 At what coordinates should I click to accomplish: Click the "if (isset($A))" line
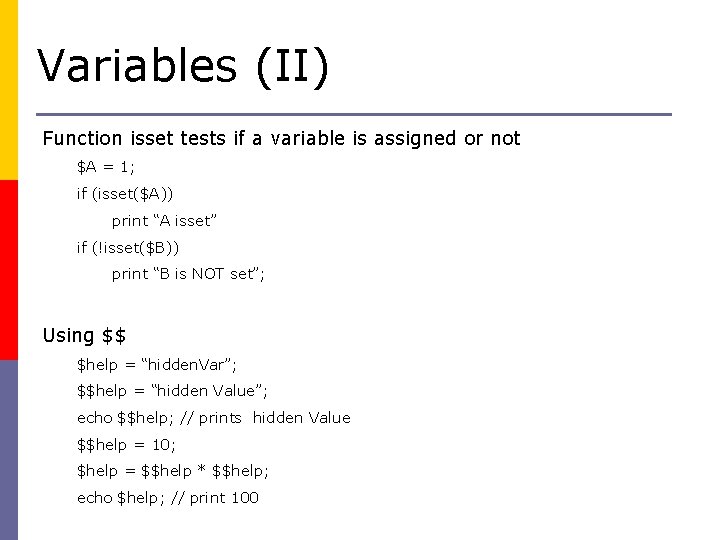[x=131, y=192]
